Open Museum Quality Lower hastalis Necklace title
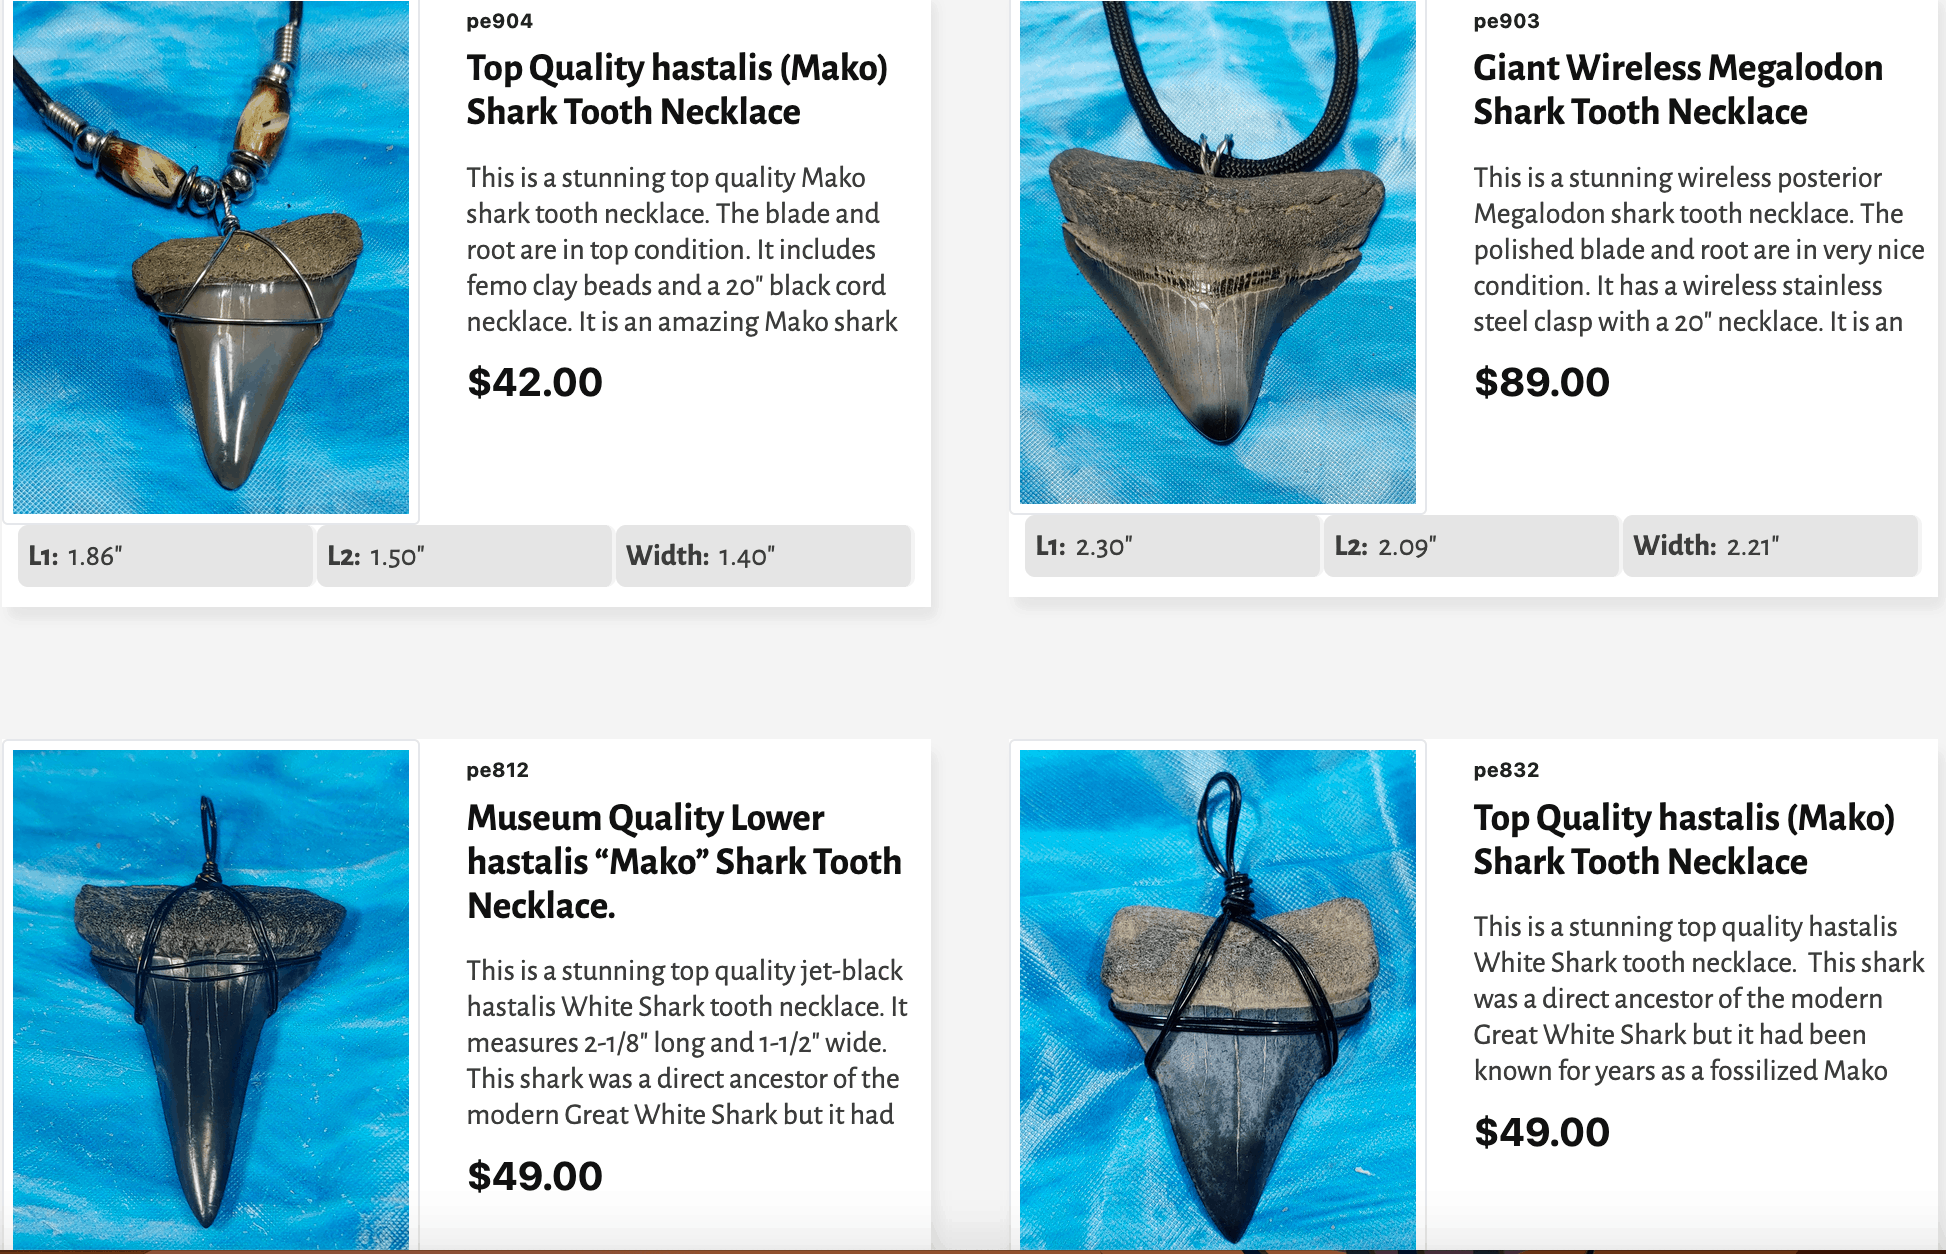 [x=684, y=861]
